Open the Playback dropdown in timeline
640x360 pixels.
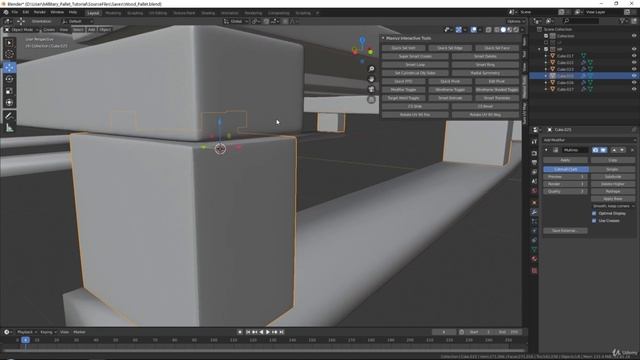[x=27, y=332]
